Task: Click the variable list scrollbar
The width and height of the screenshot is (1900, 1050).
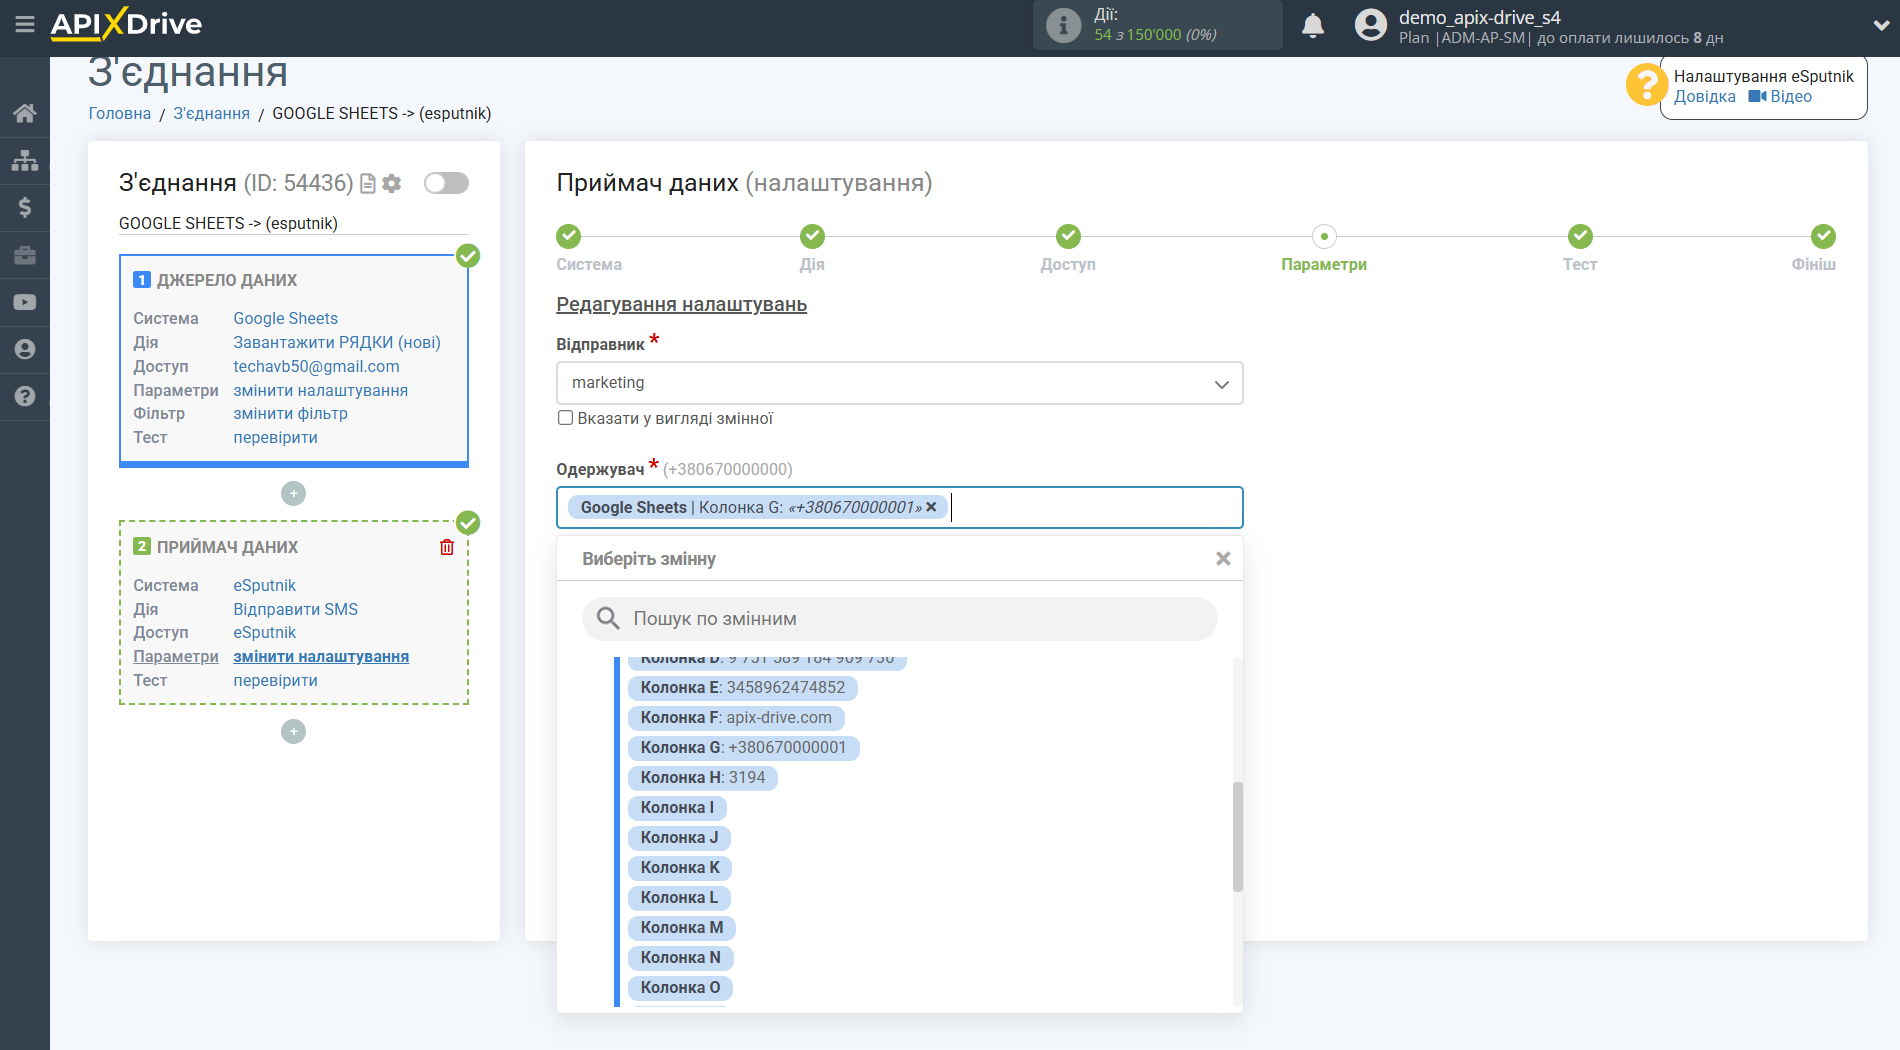Action: (1238, 836)
